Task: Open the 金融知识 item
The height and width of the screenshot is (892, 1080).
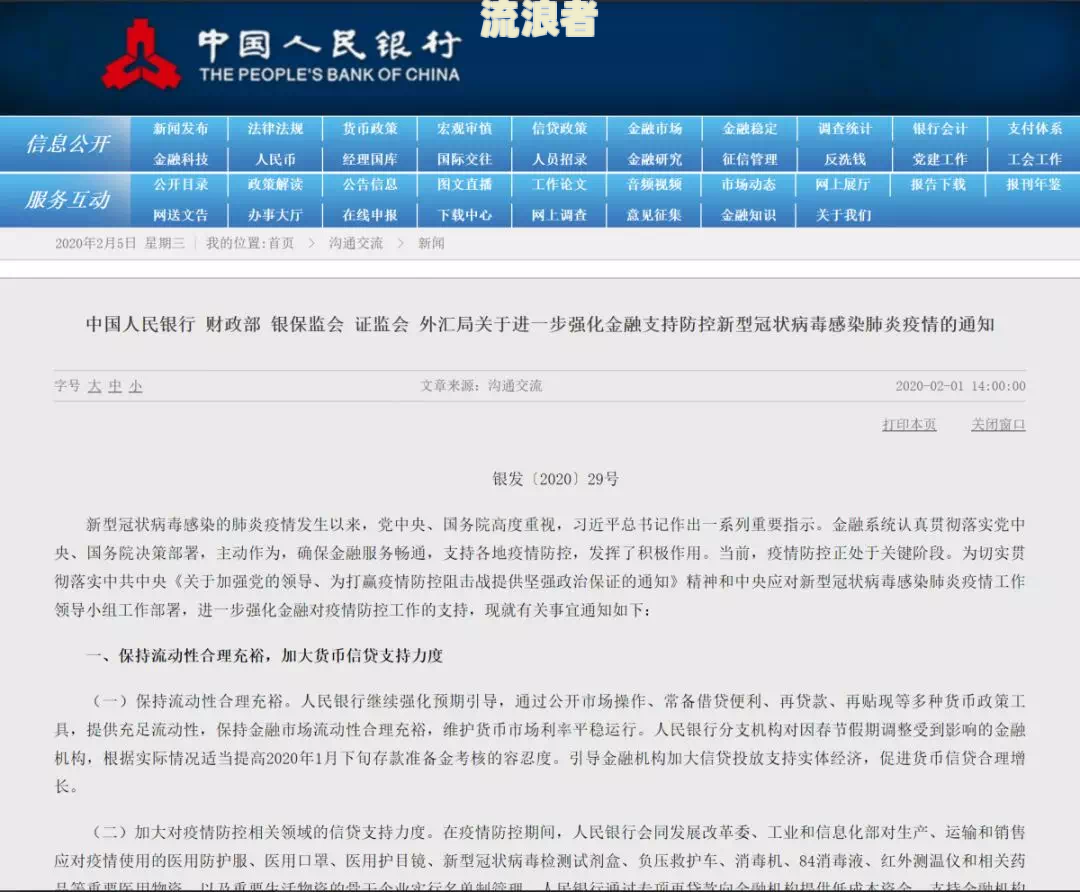Action: pyautogui.click(x=749, y=215)
